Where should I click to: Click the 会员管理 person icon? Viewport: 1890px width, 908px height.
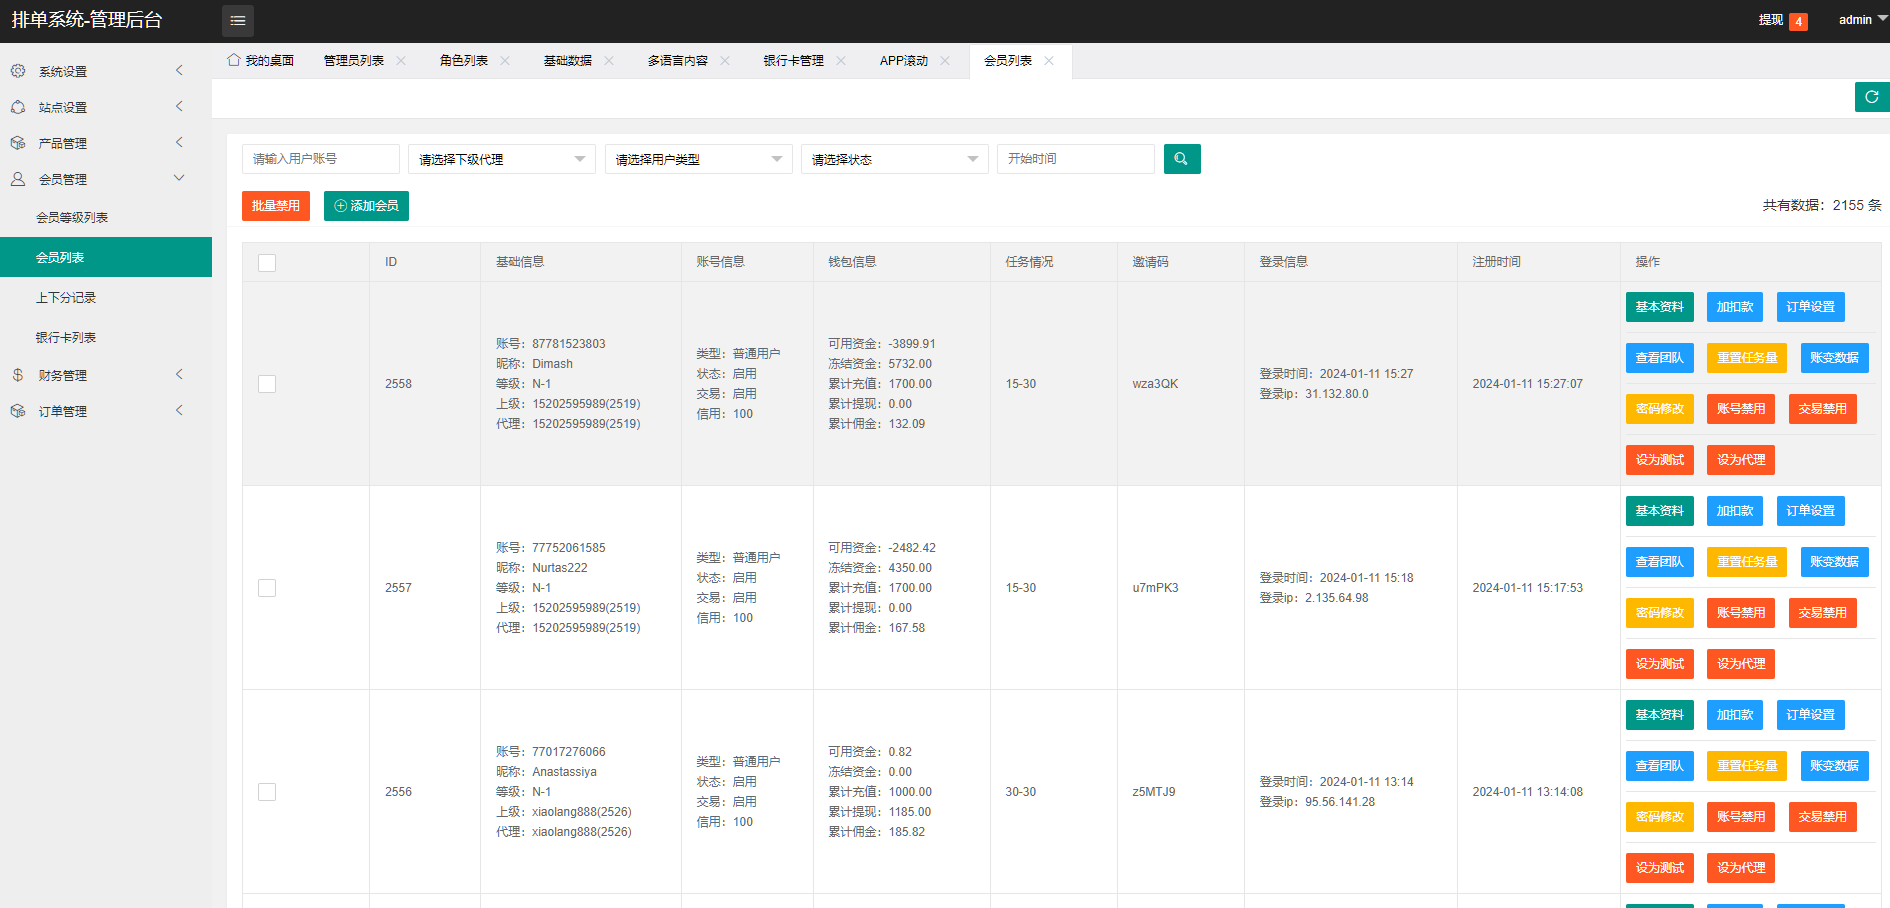pos(17,179)
